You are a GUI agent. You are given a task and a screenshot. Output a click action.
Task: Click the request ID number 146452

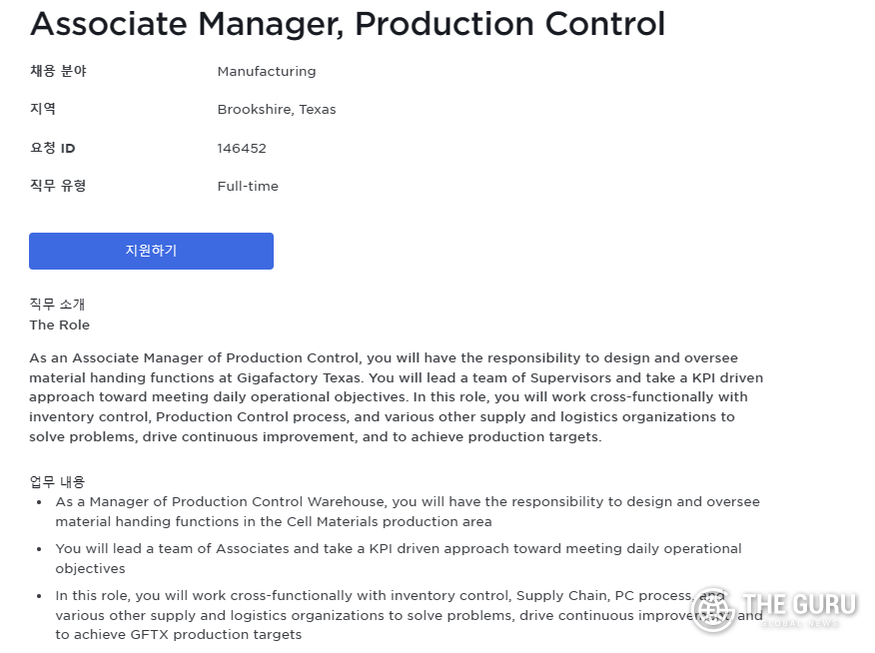242,148
